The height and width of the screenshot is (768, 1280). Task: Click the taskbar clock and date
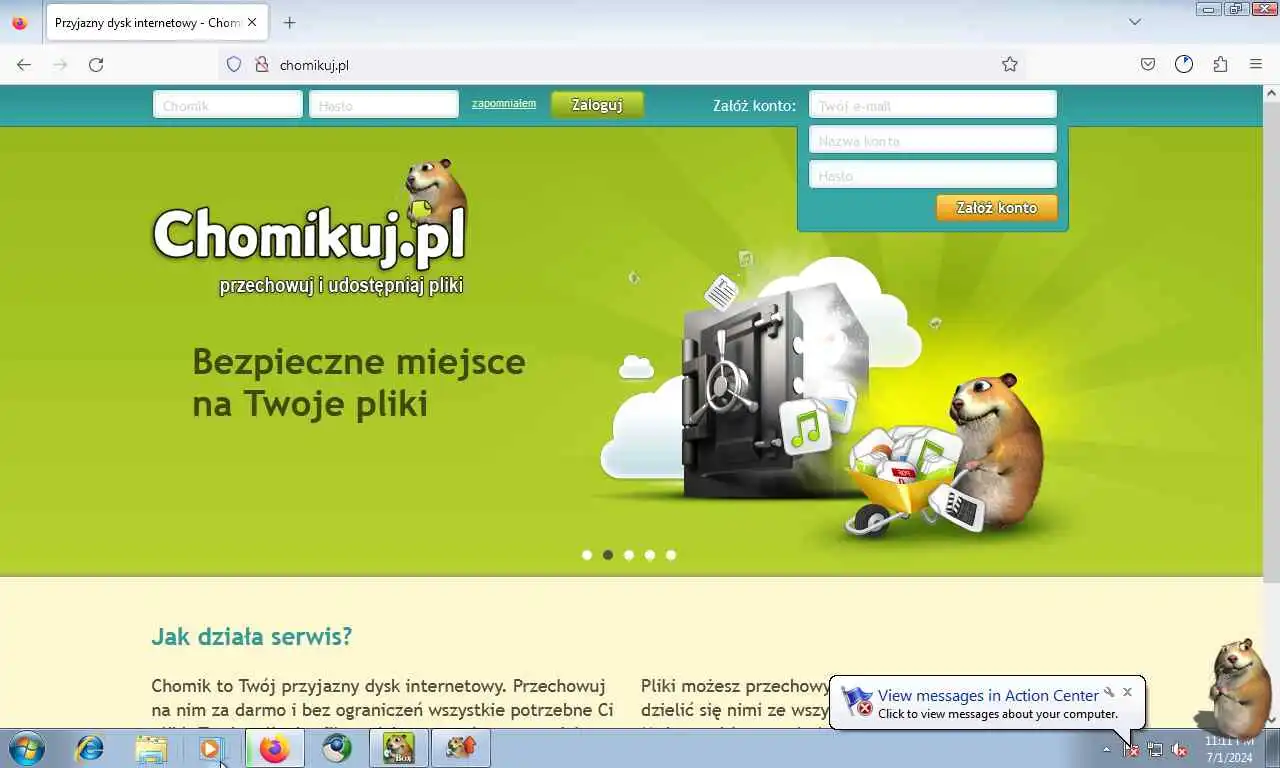(1229, 749)
